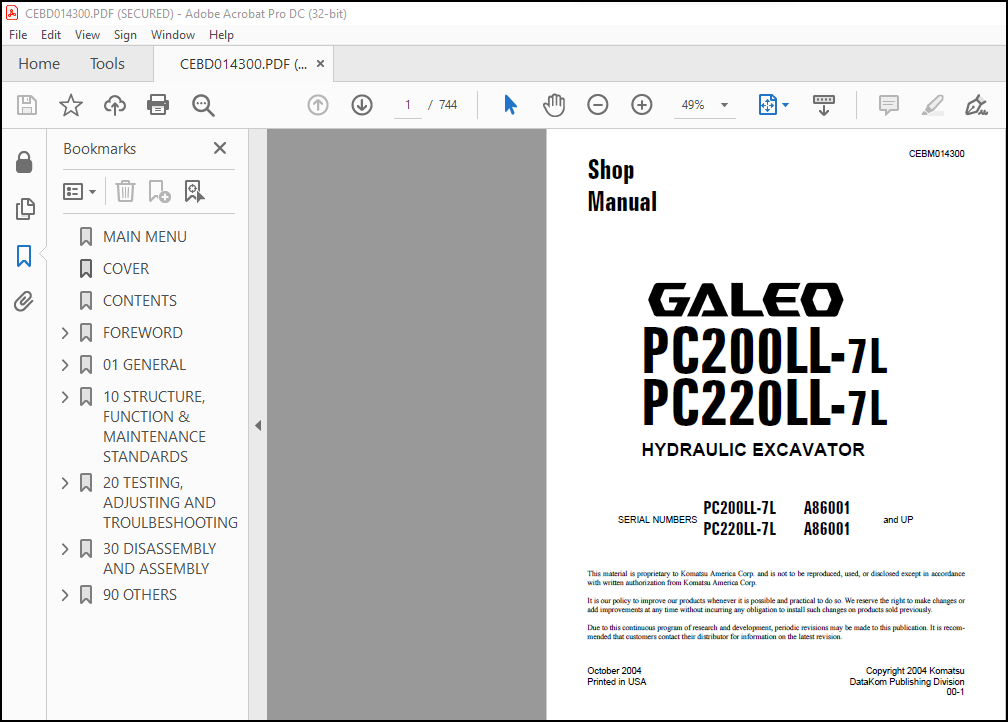1008x722 pixels.
Task: Open the find text magnifier icon
Action: (203, 105)
